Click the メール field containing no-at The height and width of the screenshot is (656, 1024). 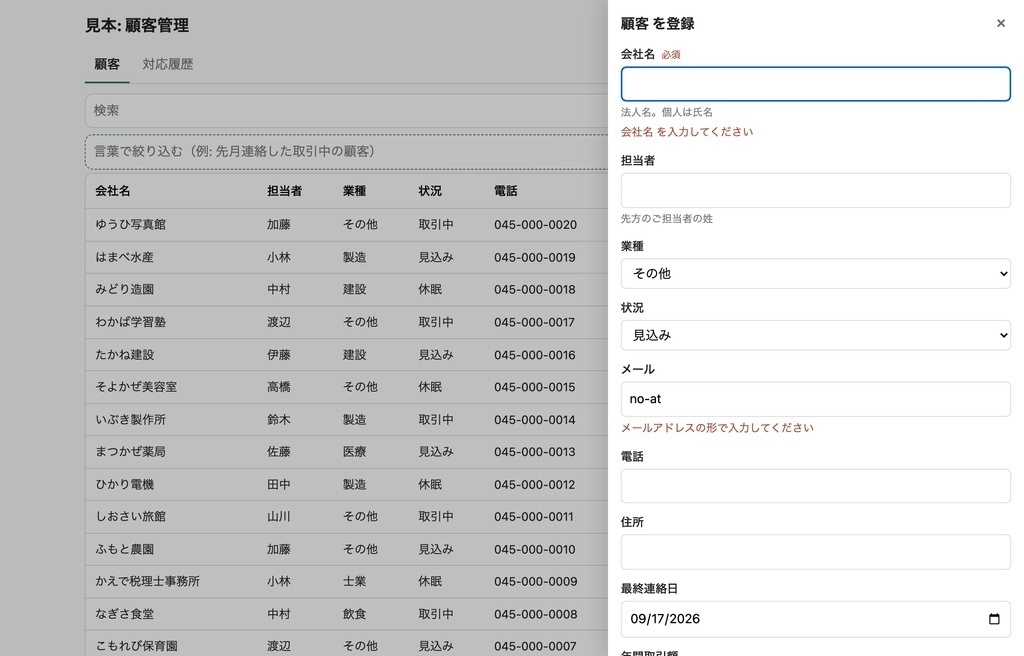(x=816, y=399)
